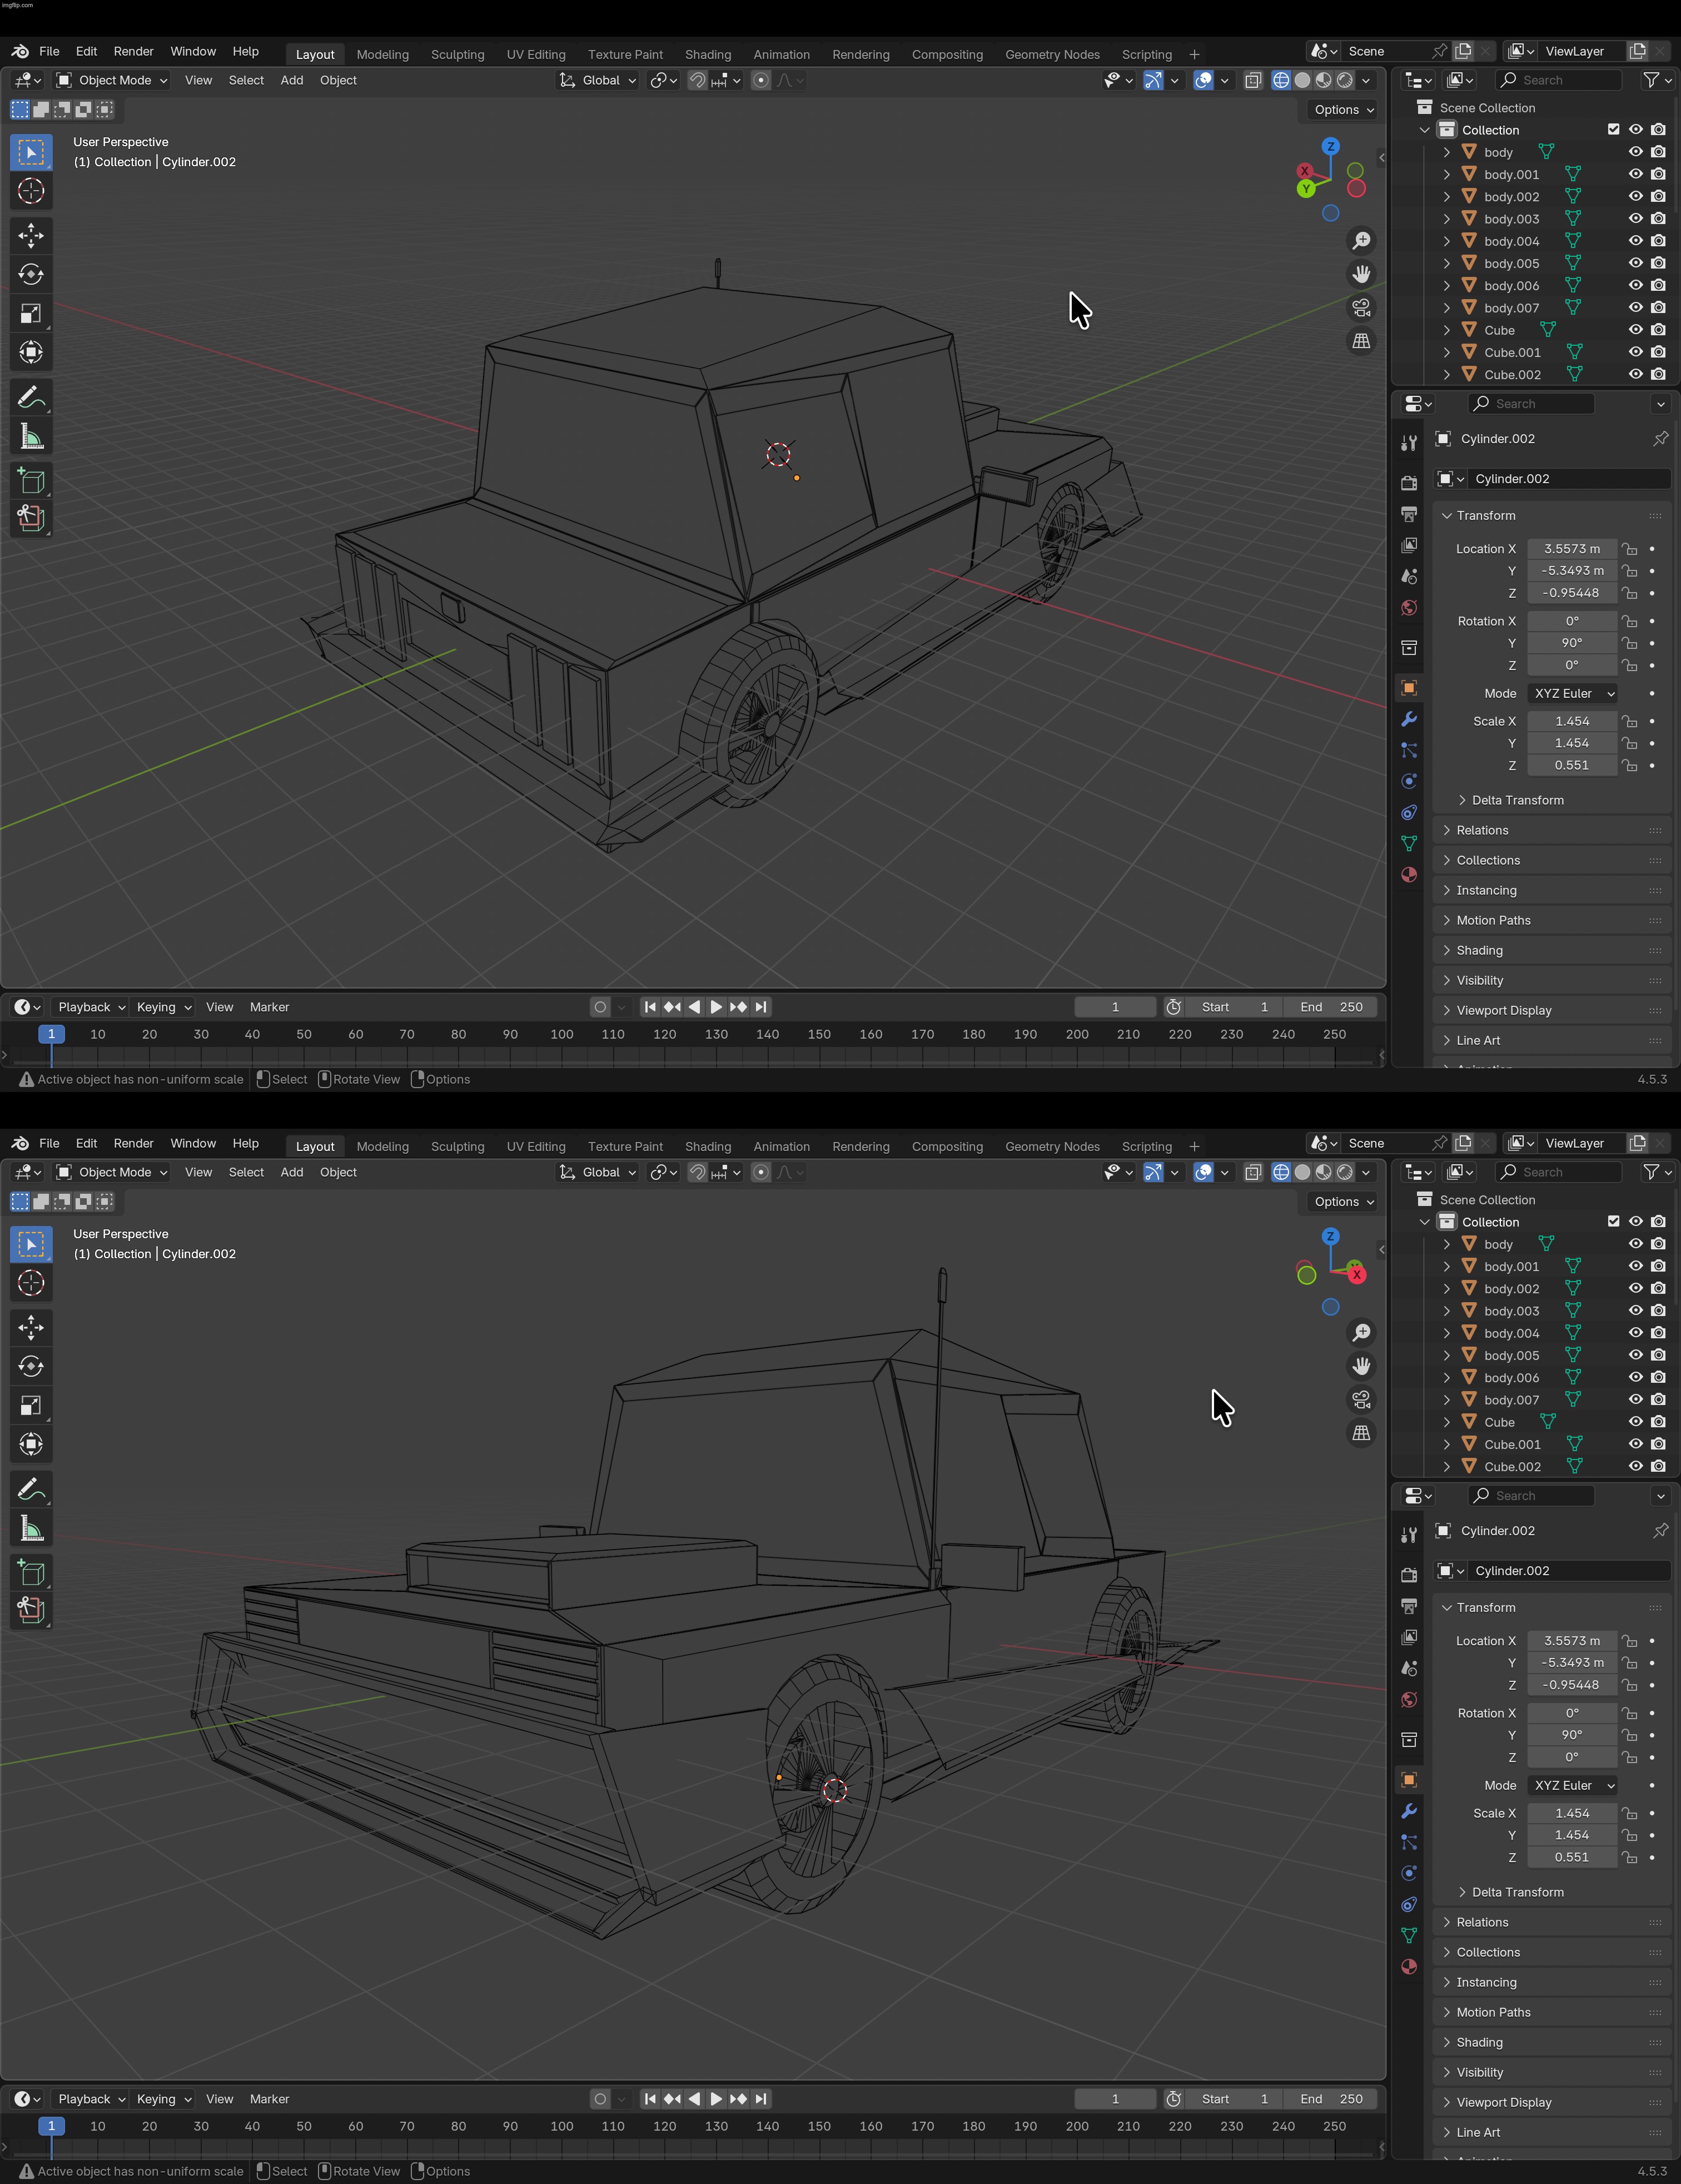The height and width of the screenshot is (2184, 1681).
Task: Open Render properties tab in top Blender window
Action: (x=1409, y=483)
